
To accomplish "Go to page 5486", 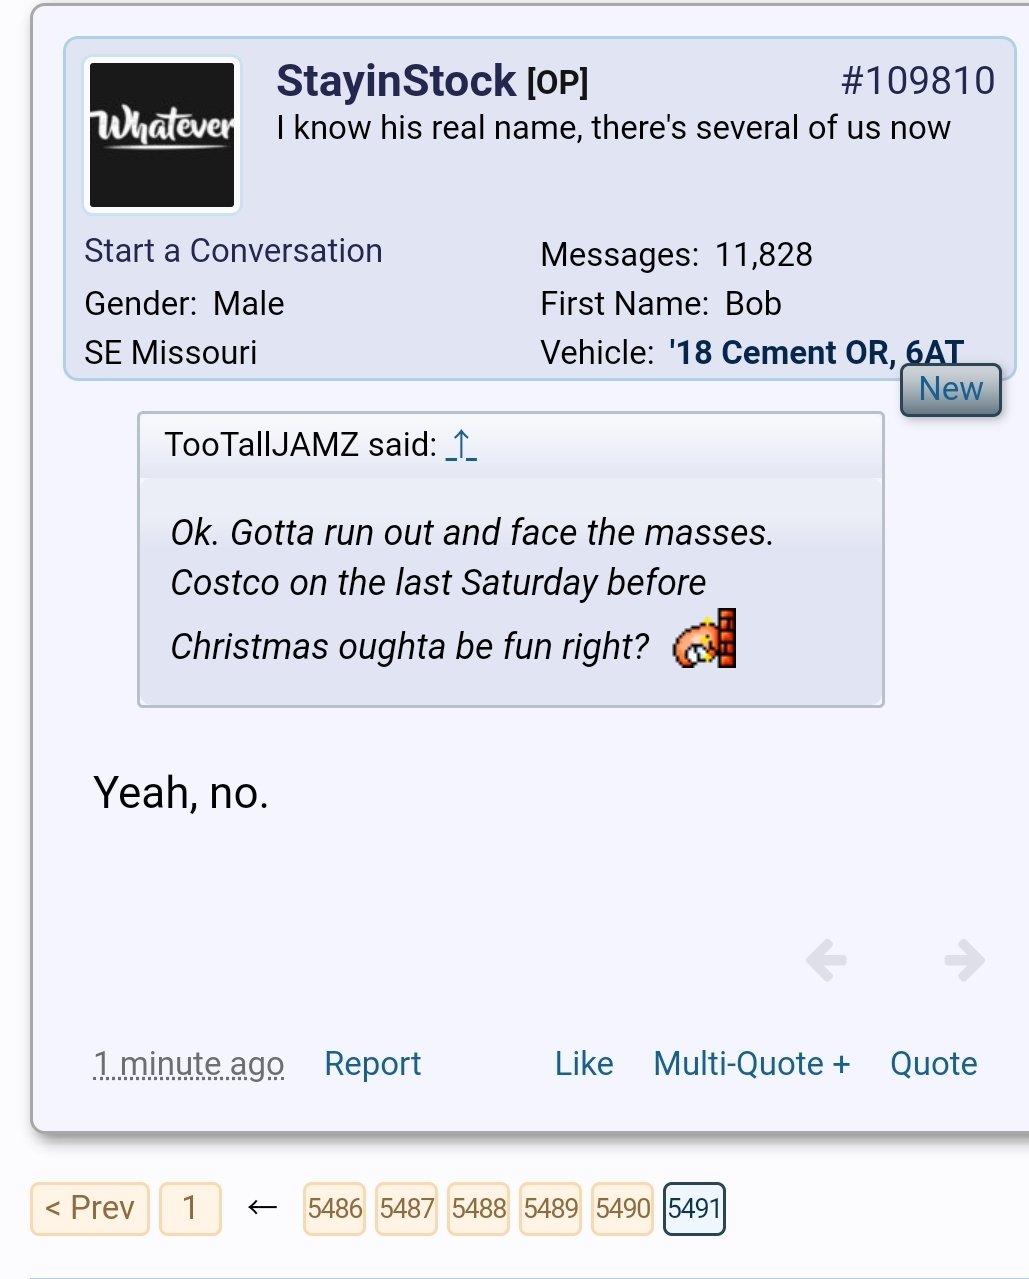I will tap(335, 1208).
